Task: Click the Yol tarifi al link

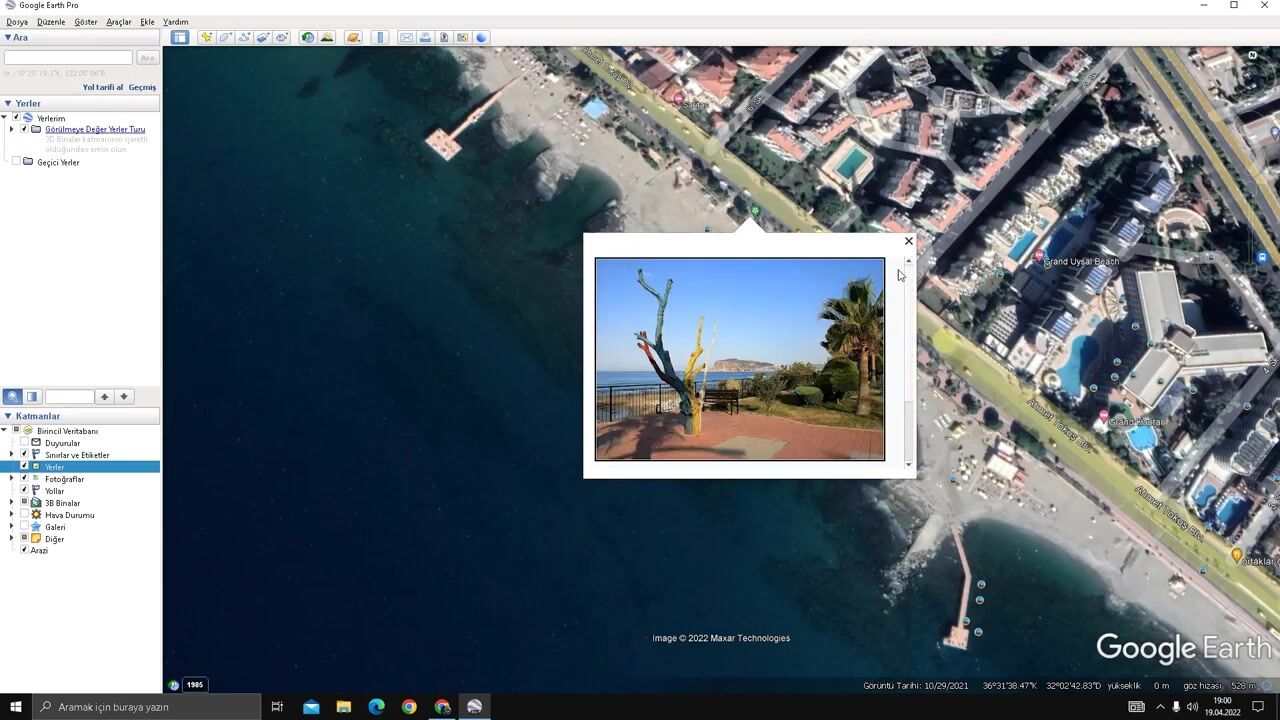Action: 102,87
